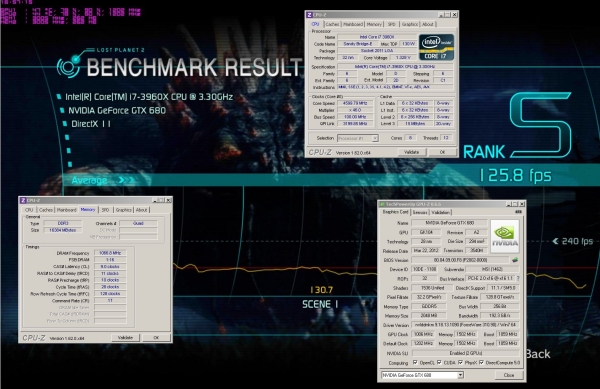Click the Bus Interface question mark icon
This screenshot has width=600, height=389.
[518, 278]
